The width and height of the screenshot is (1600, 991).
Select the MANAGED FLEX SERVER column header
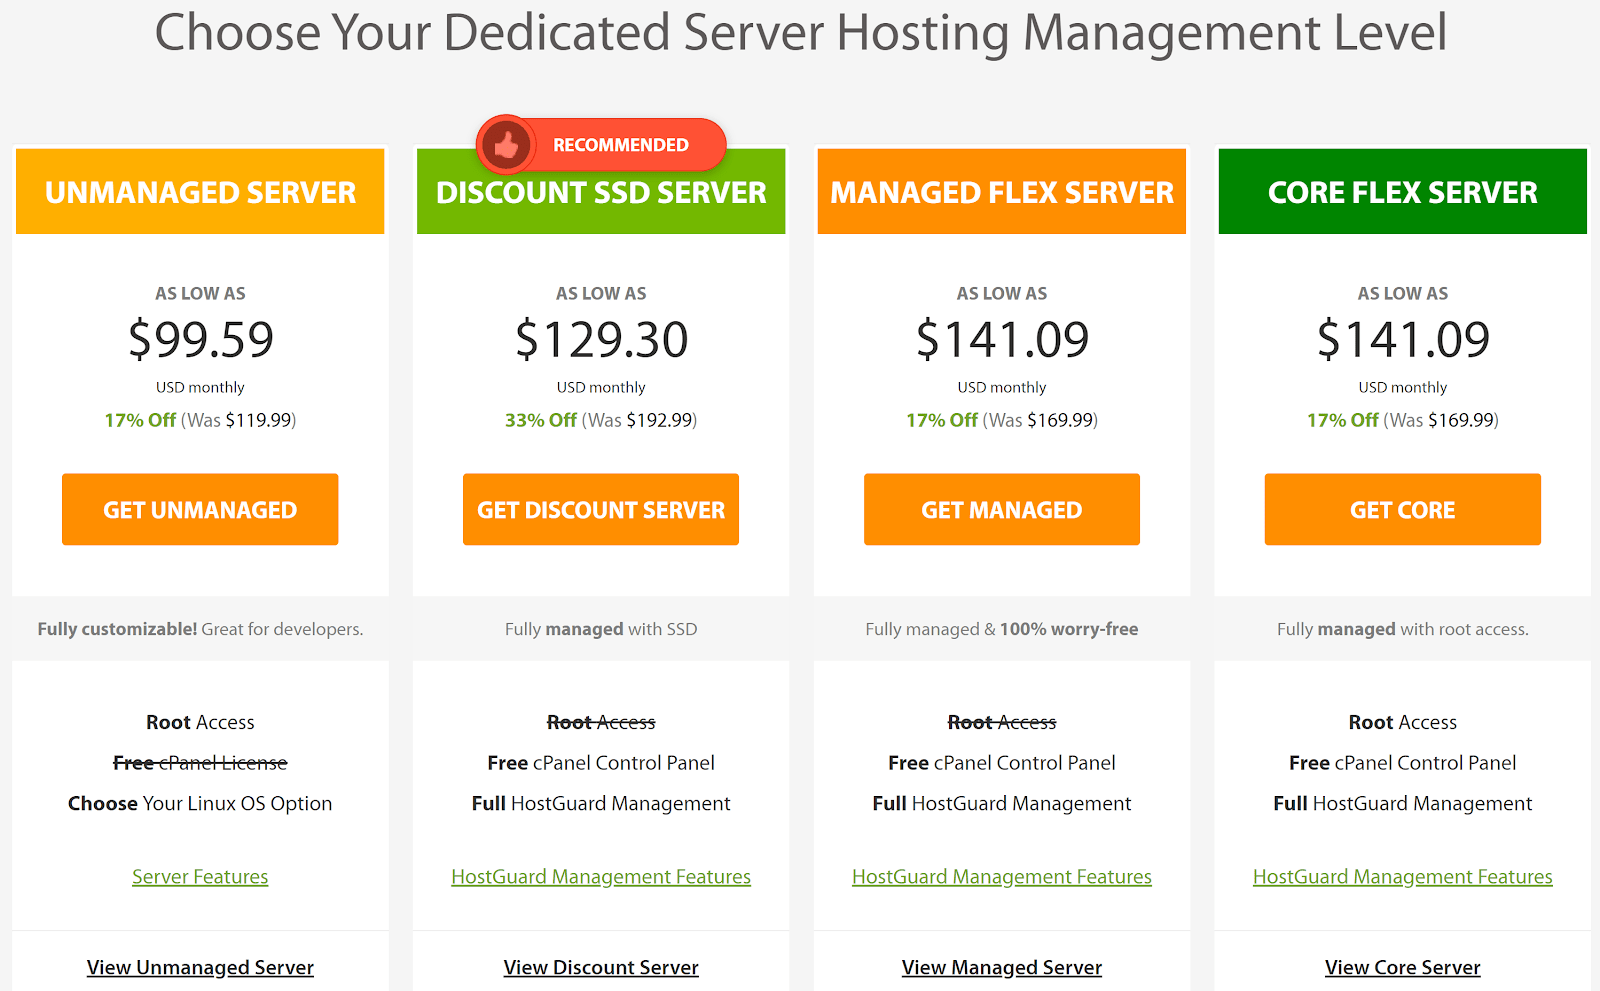tap(1001, 191)
